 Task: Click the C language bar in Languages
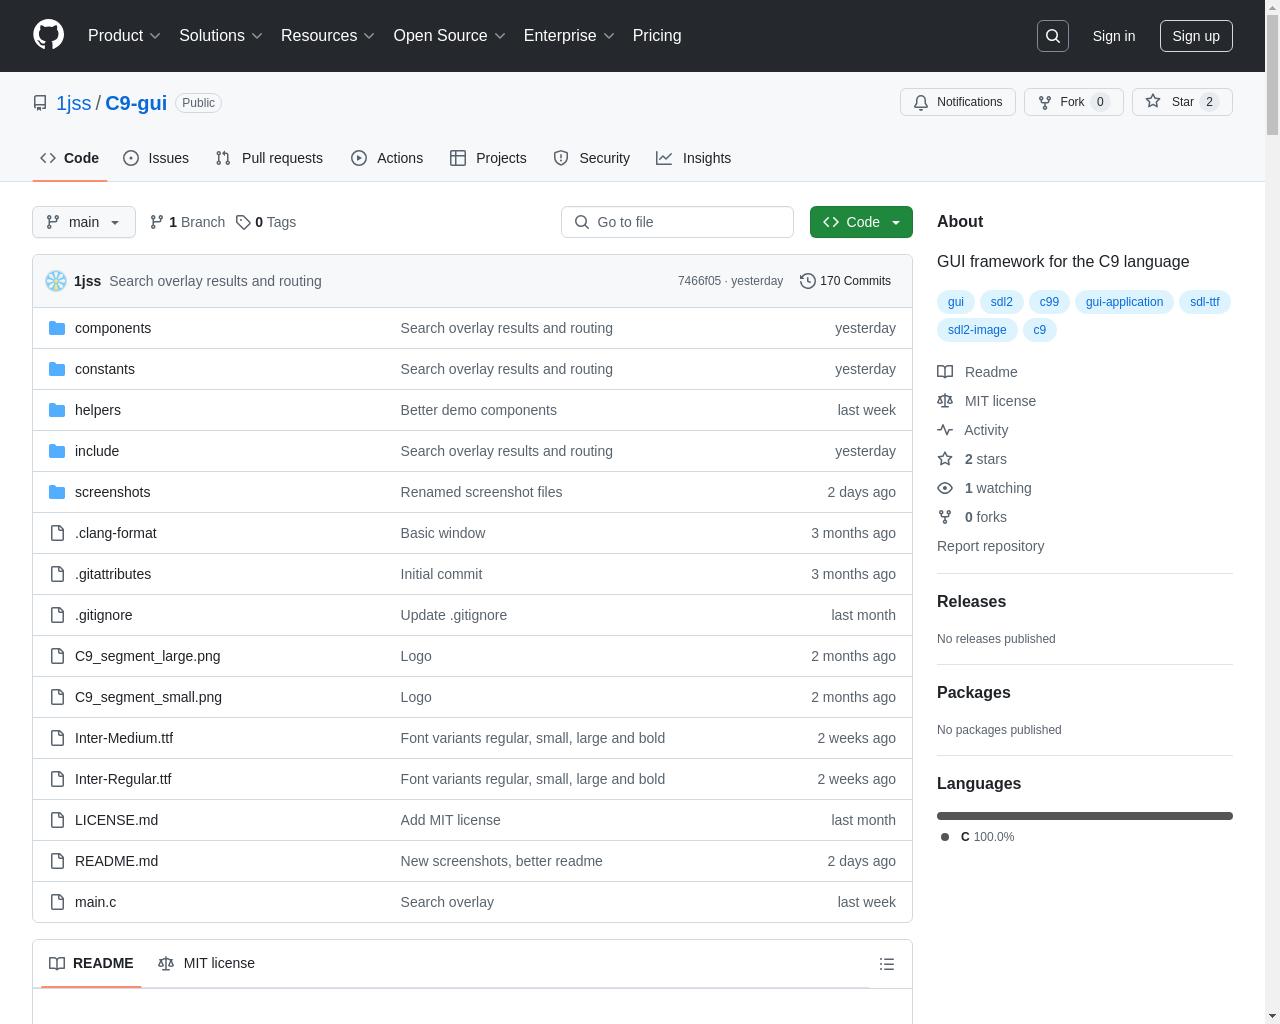(1085, 816)
